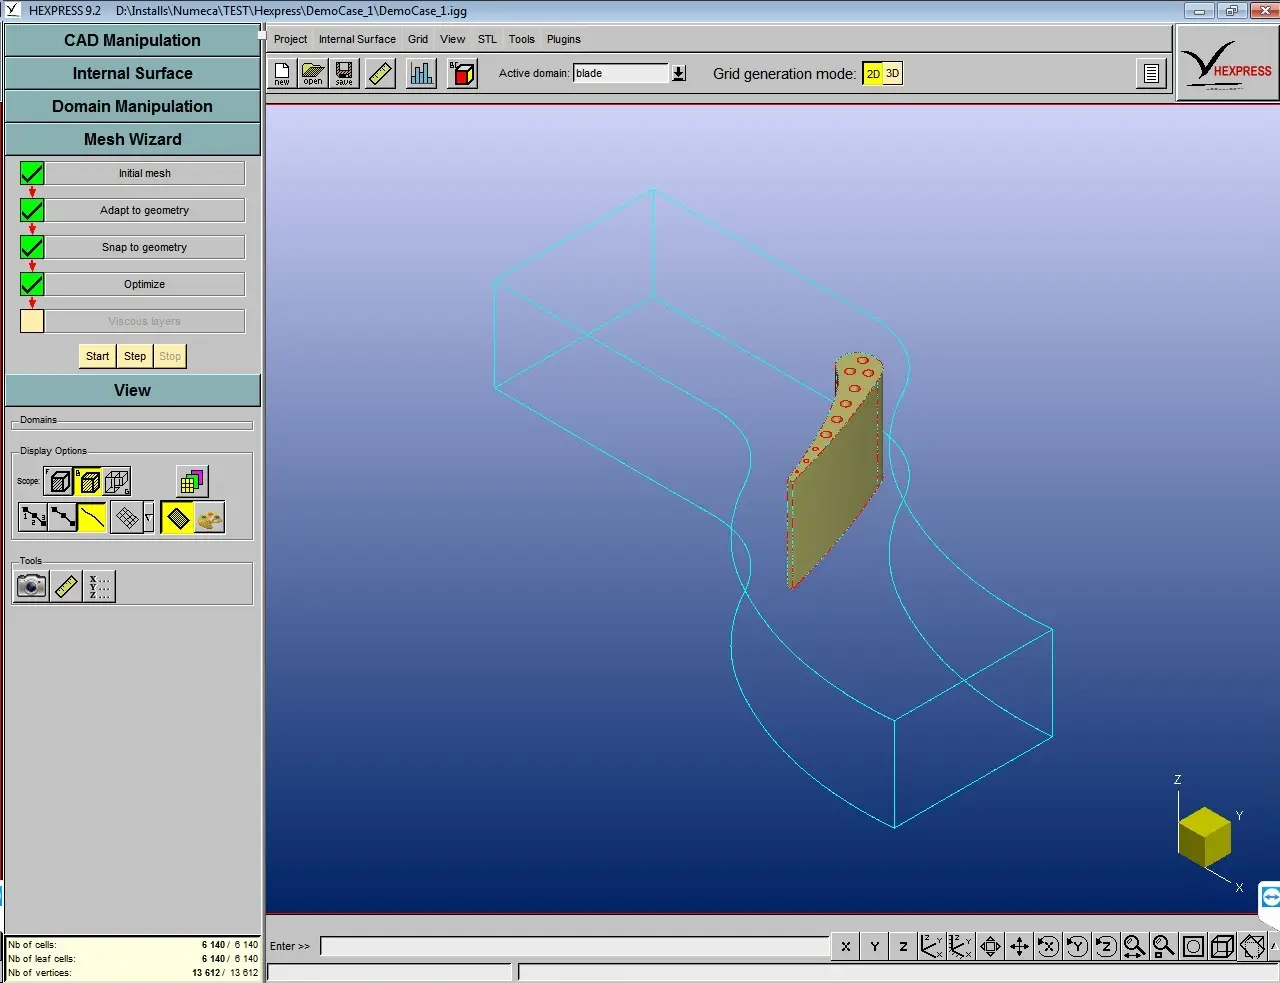Toggle the Initial mesh green checkbox

(32, 174)
